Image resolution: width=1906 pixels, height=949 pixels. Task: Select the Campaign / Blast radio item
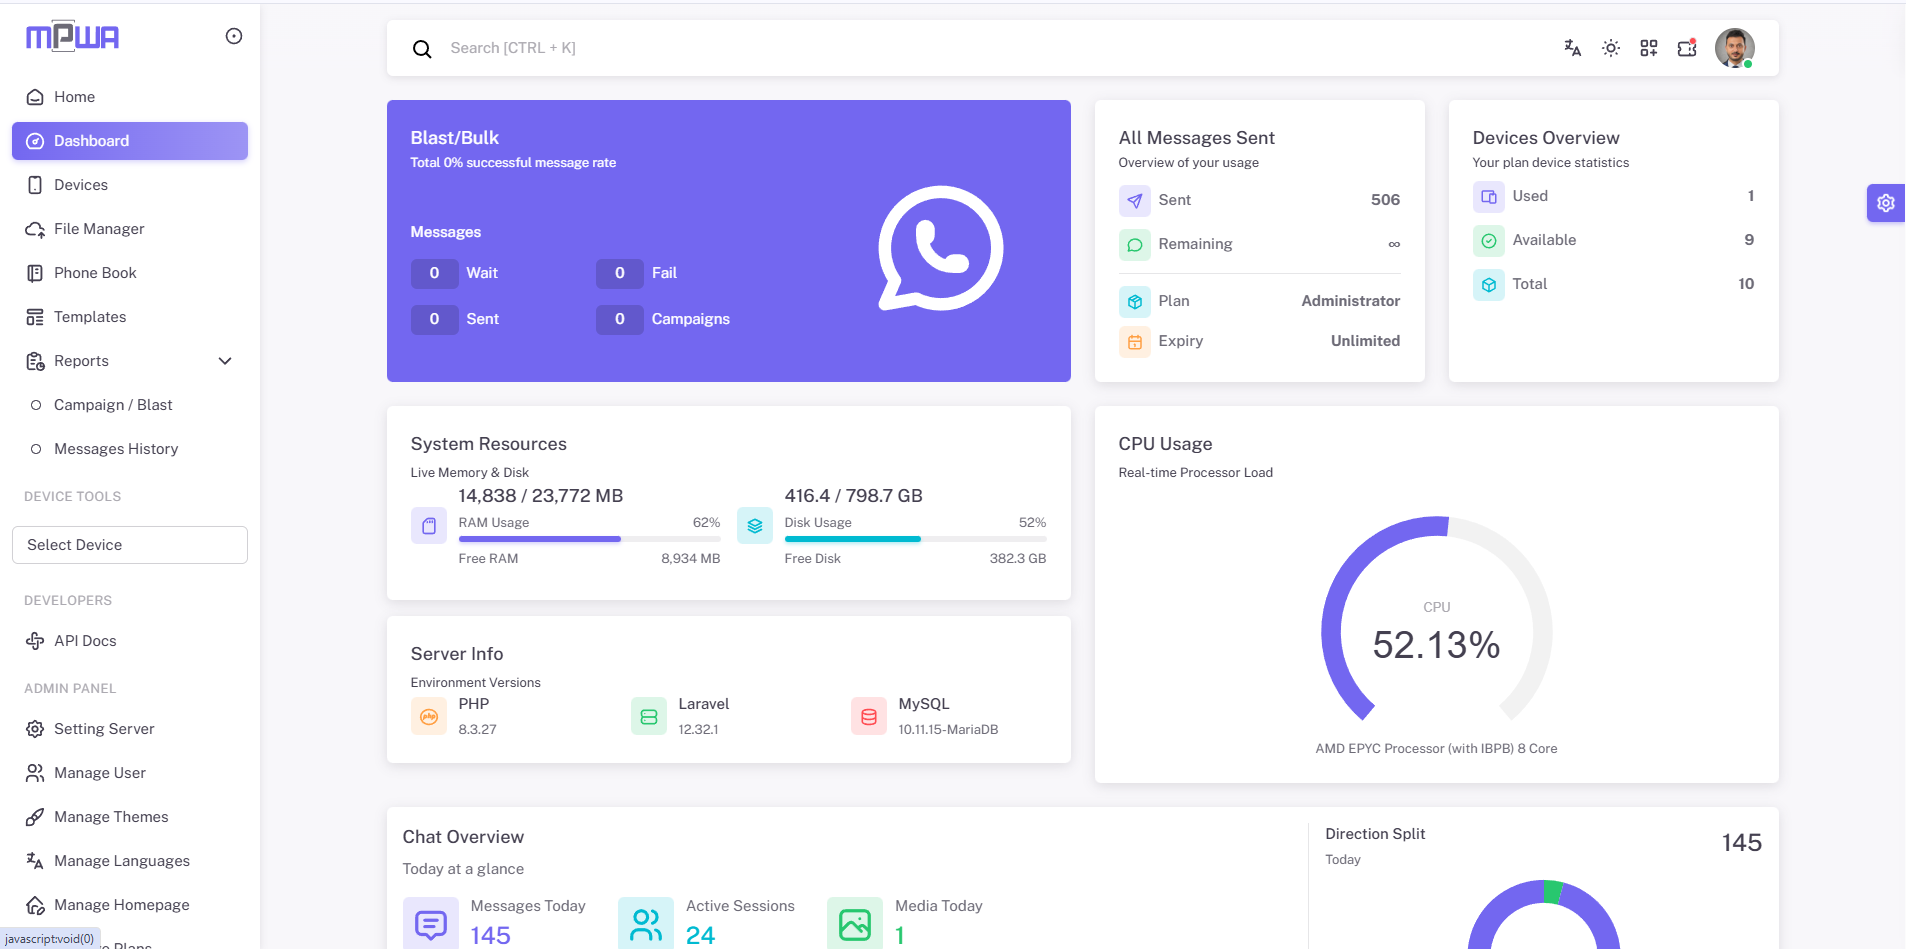pos(36,405)
